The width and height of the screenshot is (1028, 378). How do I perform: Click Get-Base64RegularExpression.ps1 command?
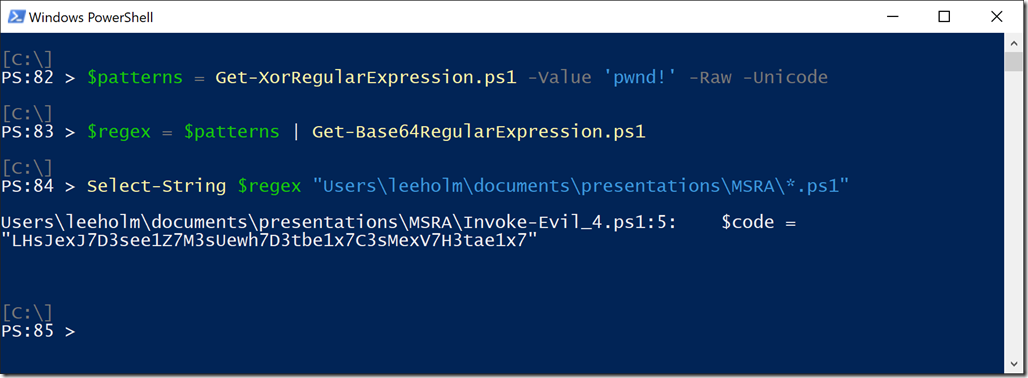tap(479, 132)
